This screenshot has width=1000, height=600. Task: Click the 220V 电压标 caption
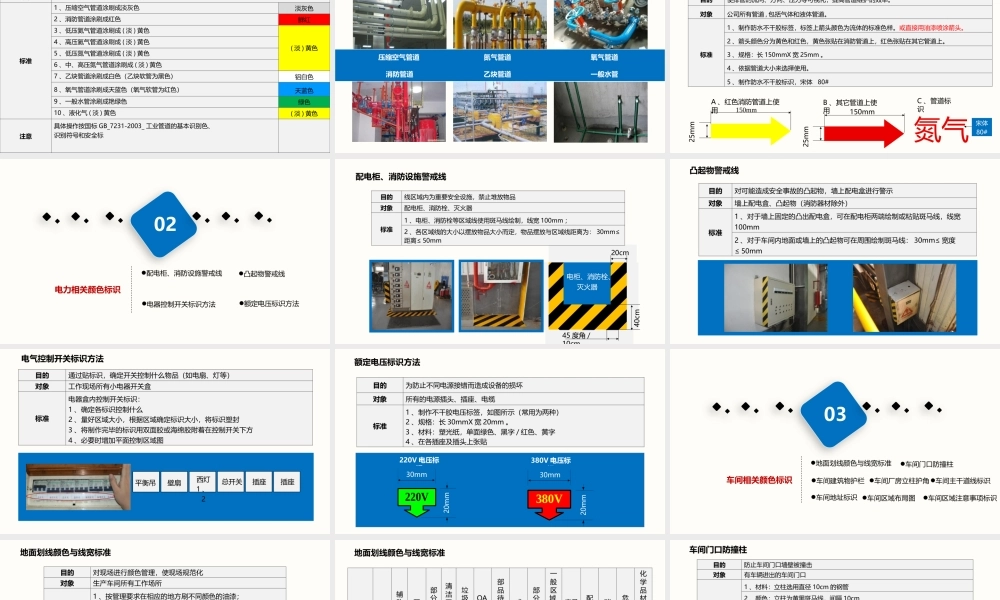[x=419, y=460]
